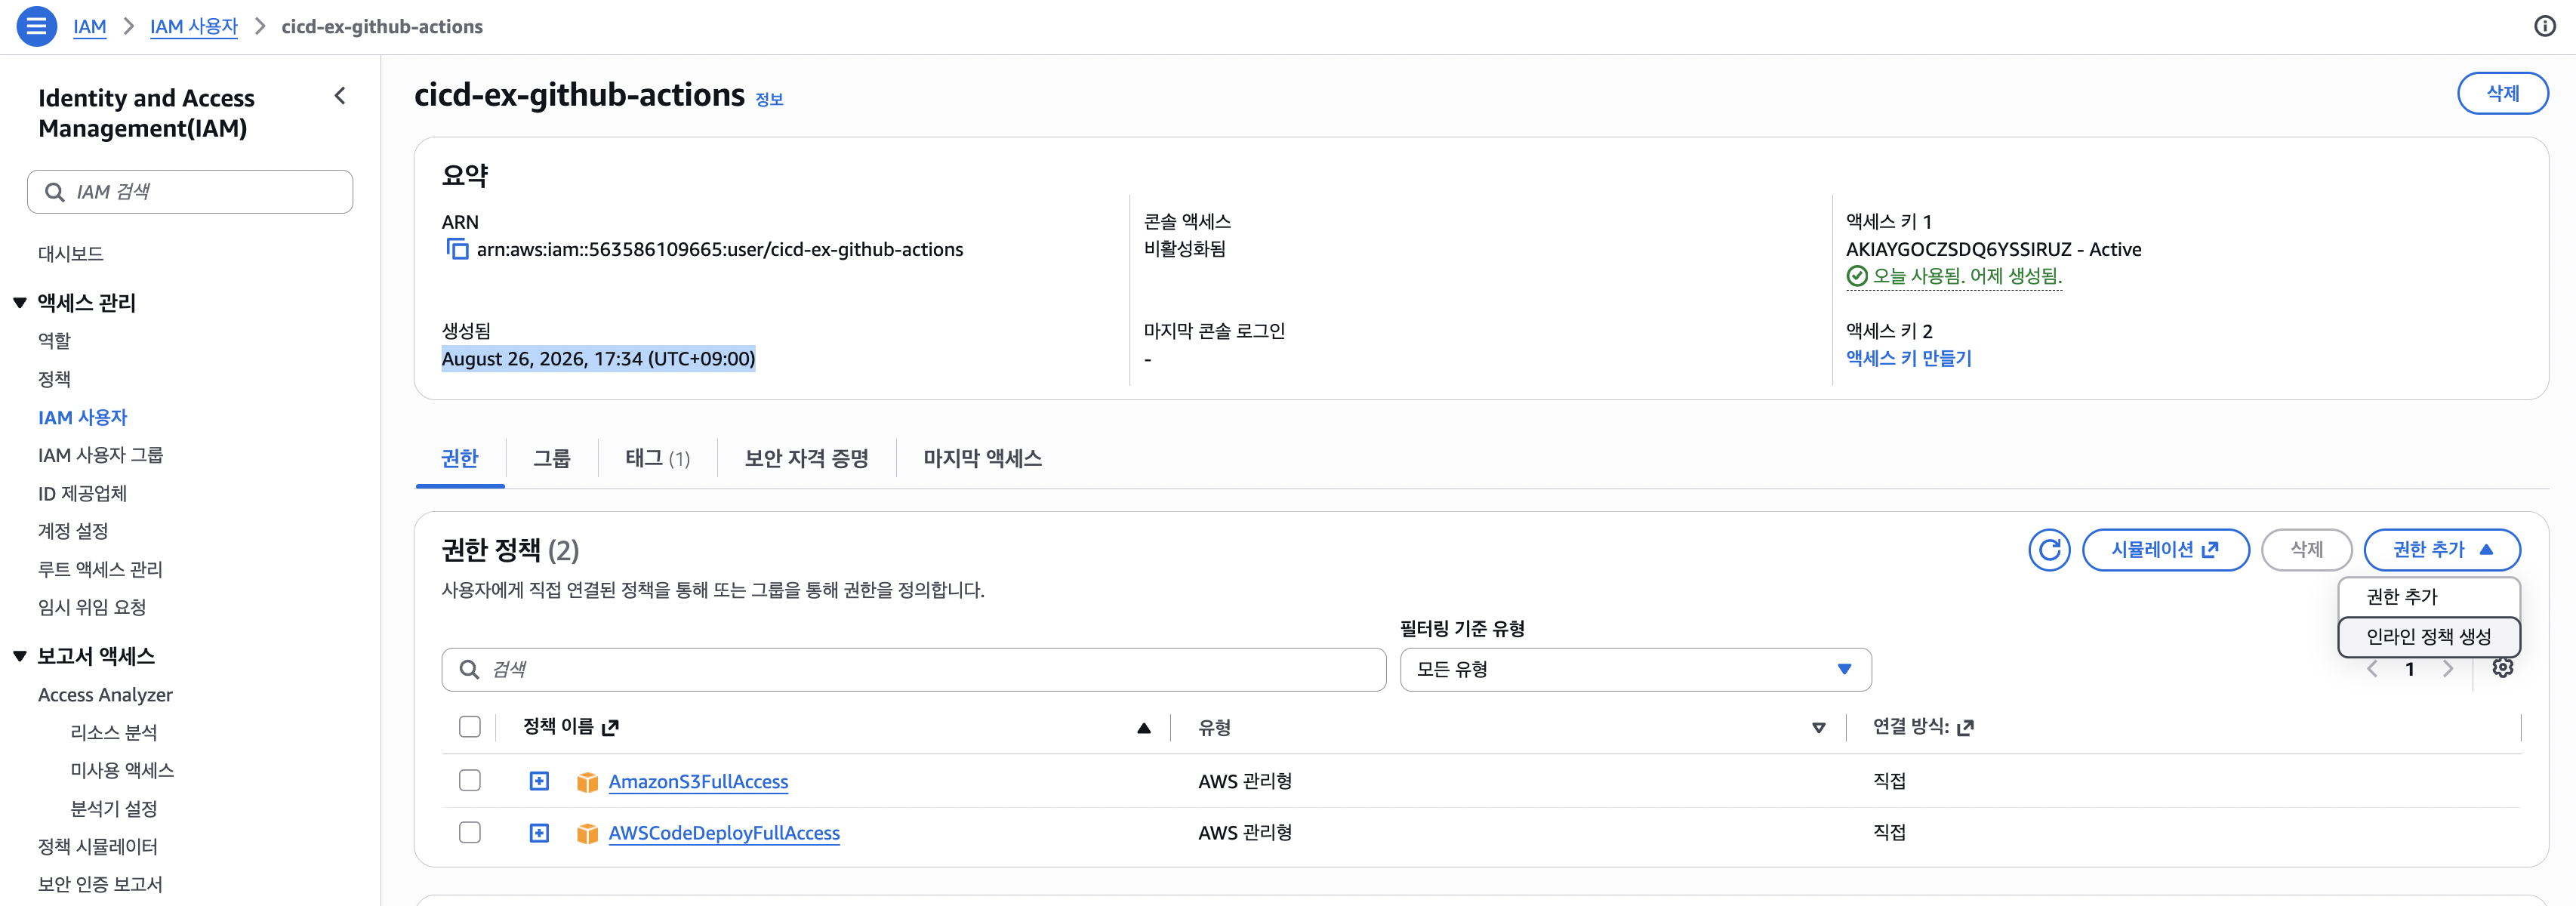Expand AmazonS3FullAccess policy details plus icon
This screenshot has height=906, width=2576.
(x=539, y=781)
